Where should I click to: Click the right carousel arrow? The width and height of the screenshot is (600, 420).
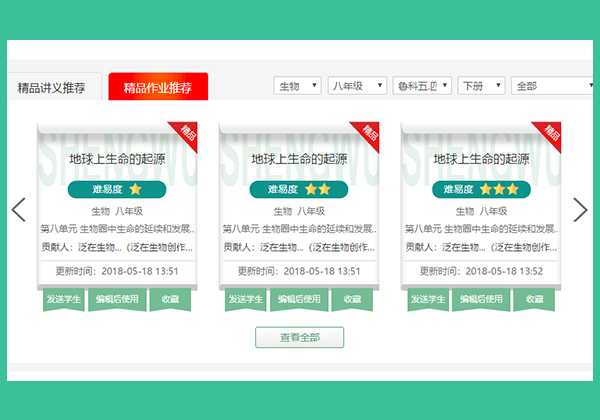tap(580, 210)
